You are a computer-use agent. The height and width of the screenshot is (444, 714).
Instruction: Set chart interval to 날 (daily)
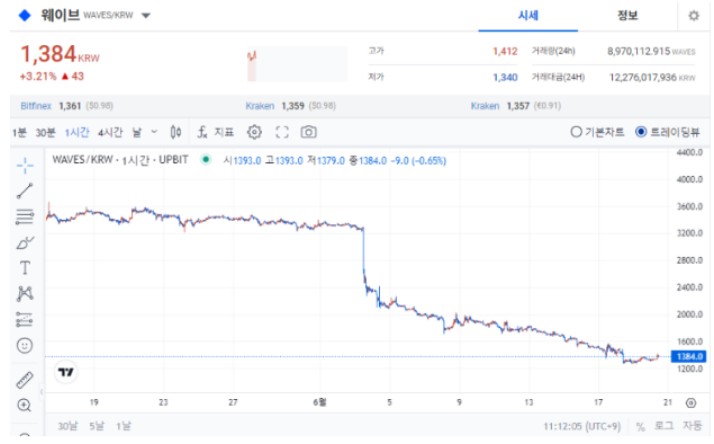click(137, 133)
